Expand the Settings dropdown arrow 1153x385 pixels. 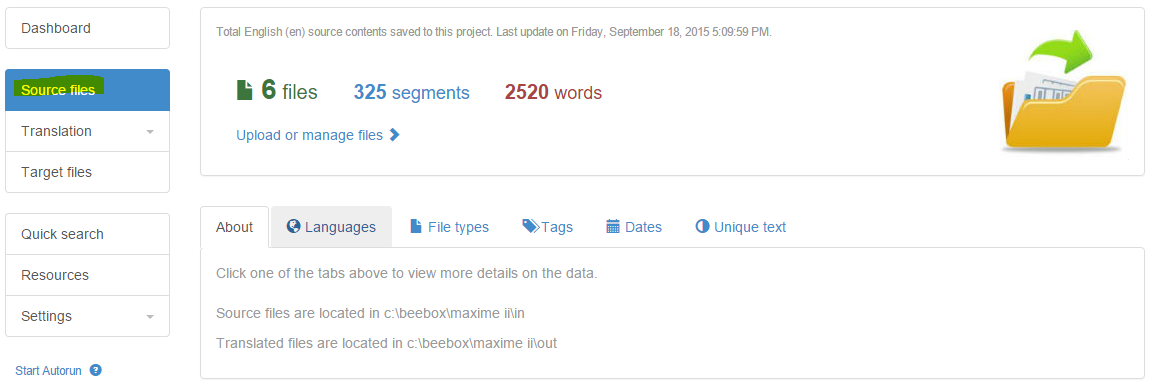(150, 317)
